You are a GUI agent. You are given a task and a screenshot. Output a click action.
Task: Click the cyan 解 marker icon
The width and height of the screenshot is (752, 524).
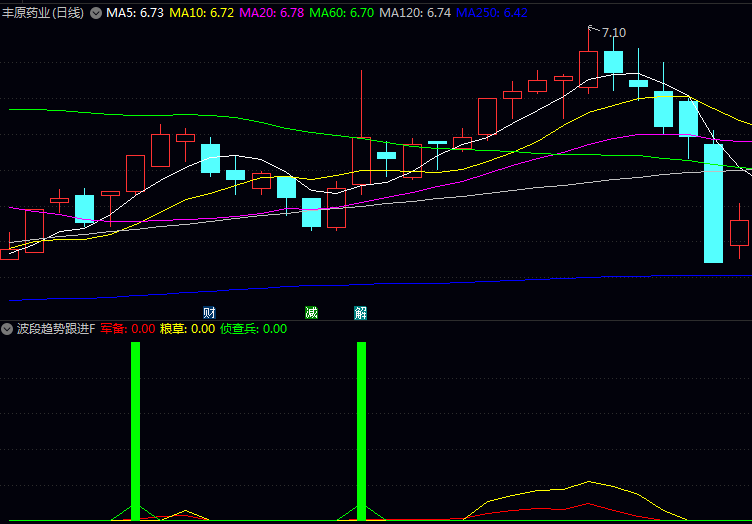(x=361, y=313)
